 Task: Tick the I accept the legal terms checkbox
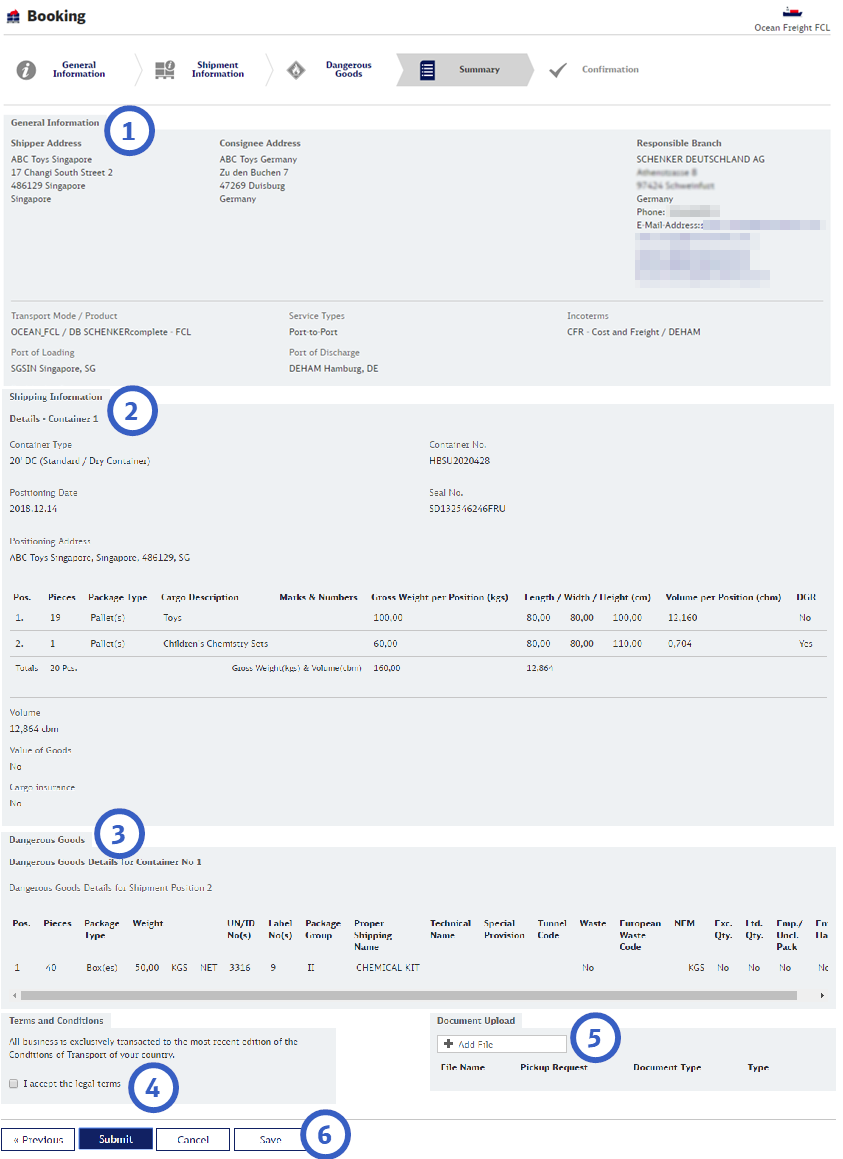[x=13, y=1084]
